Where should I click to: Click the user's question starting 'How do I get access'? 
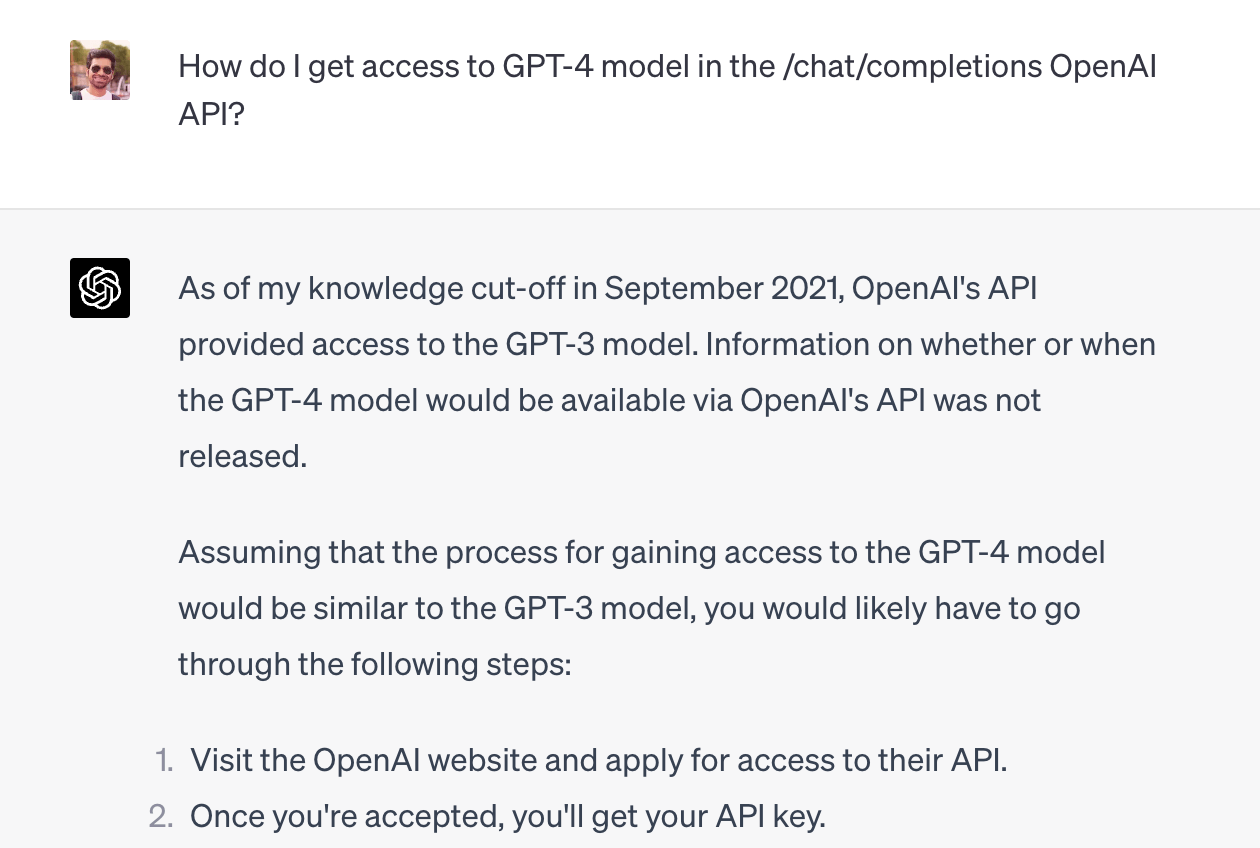tap(667, 91)
